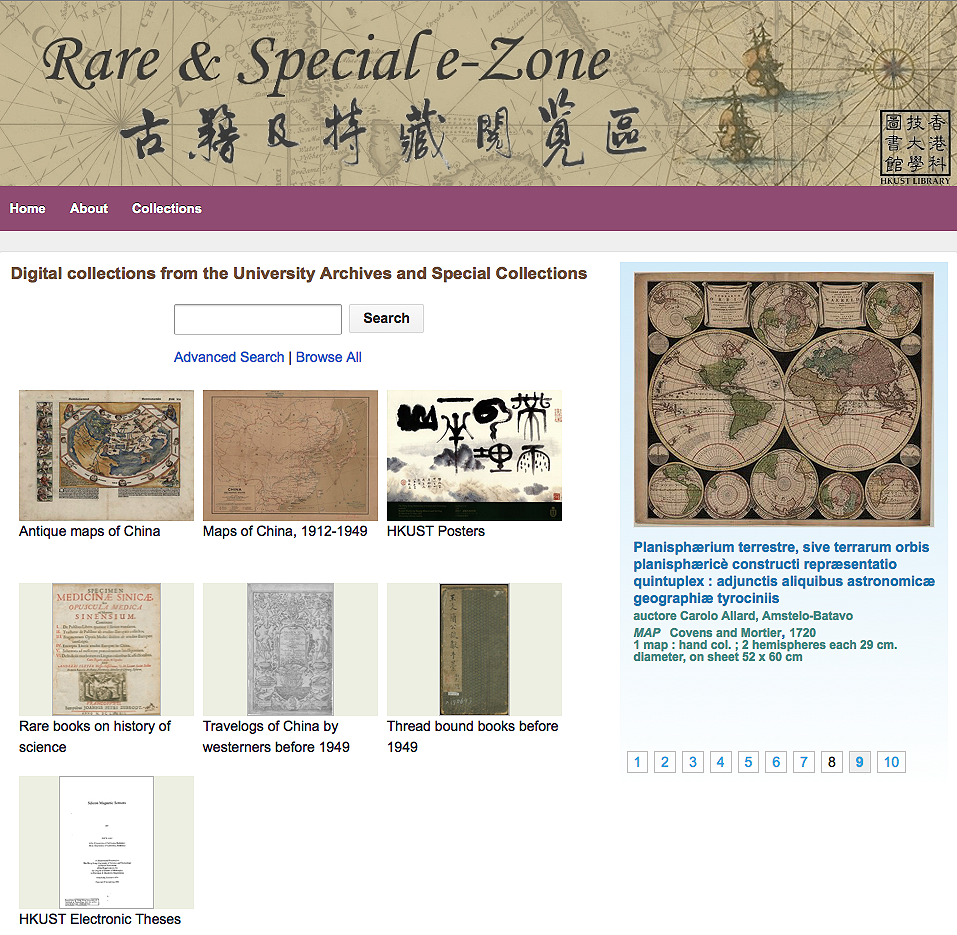This screenshot has width=957, height=935.
Task: Open Travelogs of China thumbnail image
Action: click(291, 649)
